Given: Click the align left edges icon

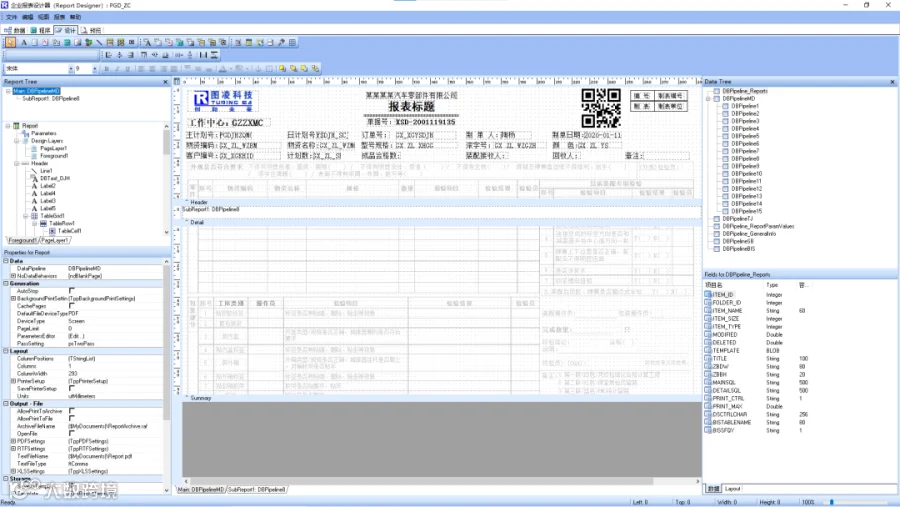Looking at the screenshot, I should 108,55.
